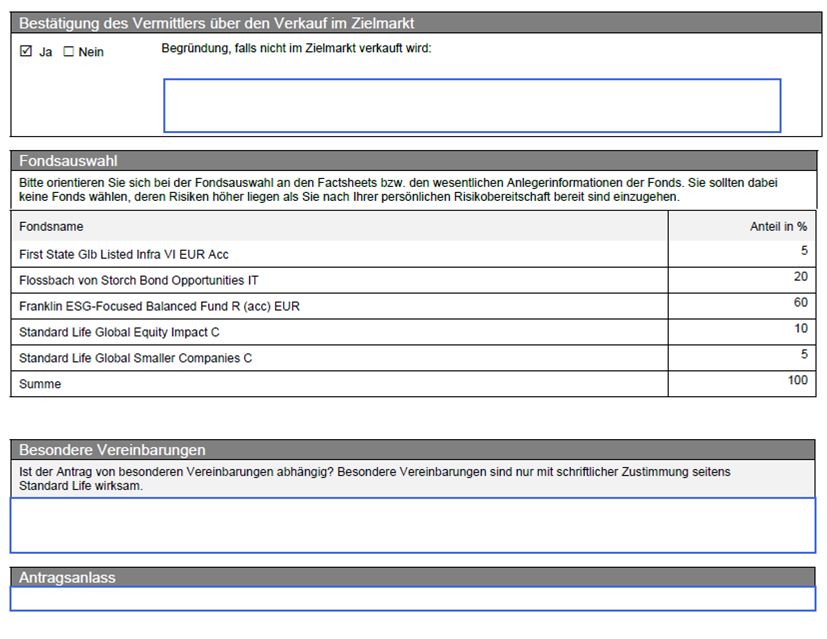Viewport: 827px width, 639px height.
Task: Check the Nein checkbox
Action: coord(69,51)
